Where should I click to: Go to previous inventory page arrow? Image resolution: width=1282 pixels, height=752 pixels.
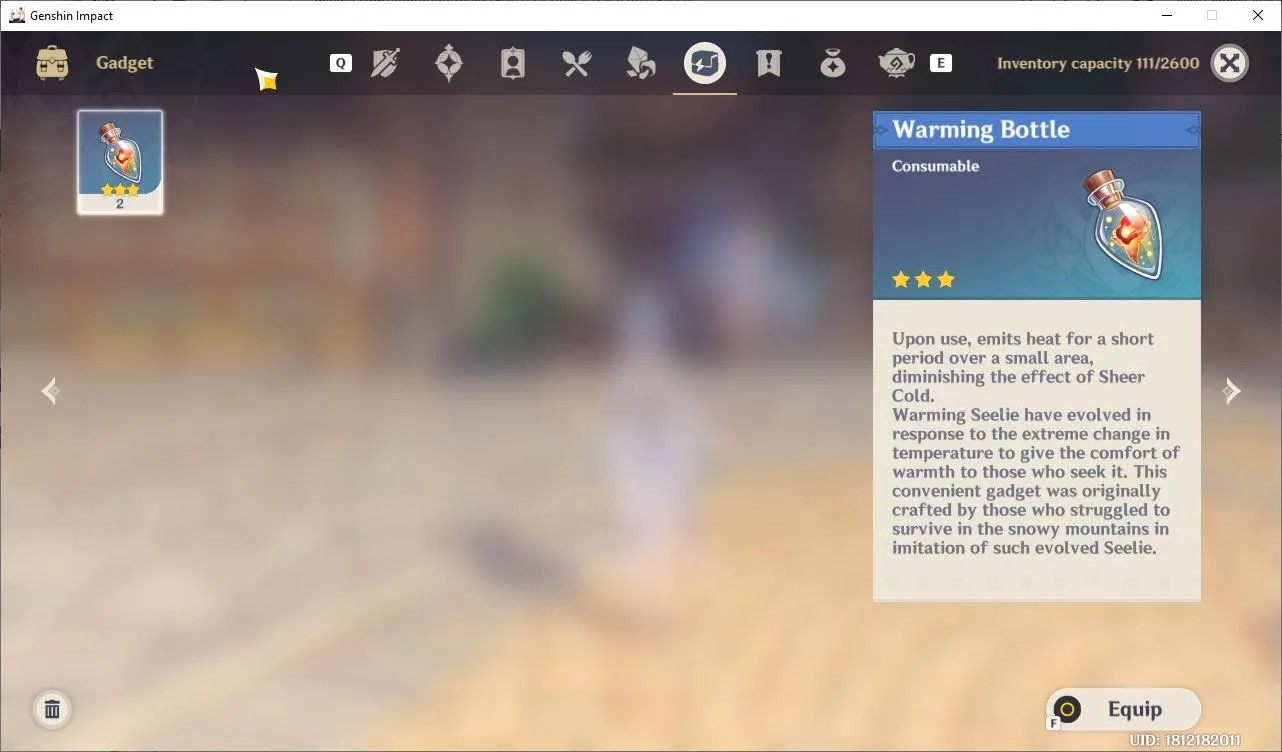point(50,391)
